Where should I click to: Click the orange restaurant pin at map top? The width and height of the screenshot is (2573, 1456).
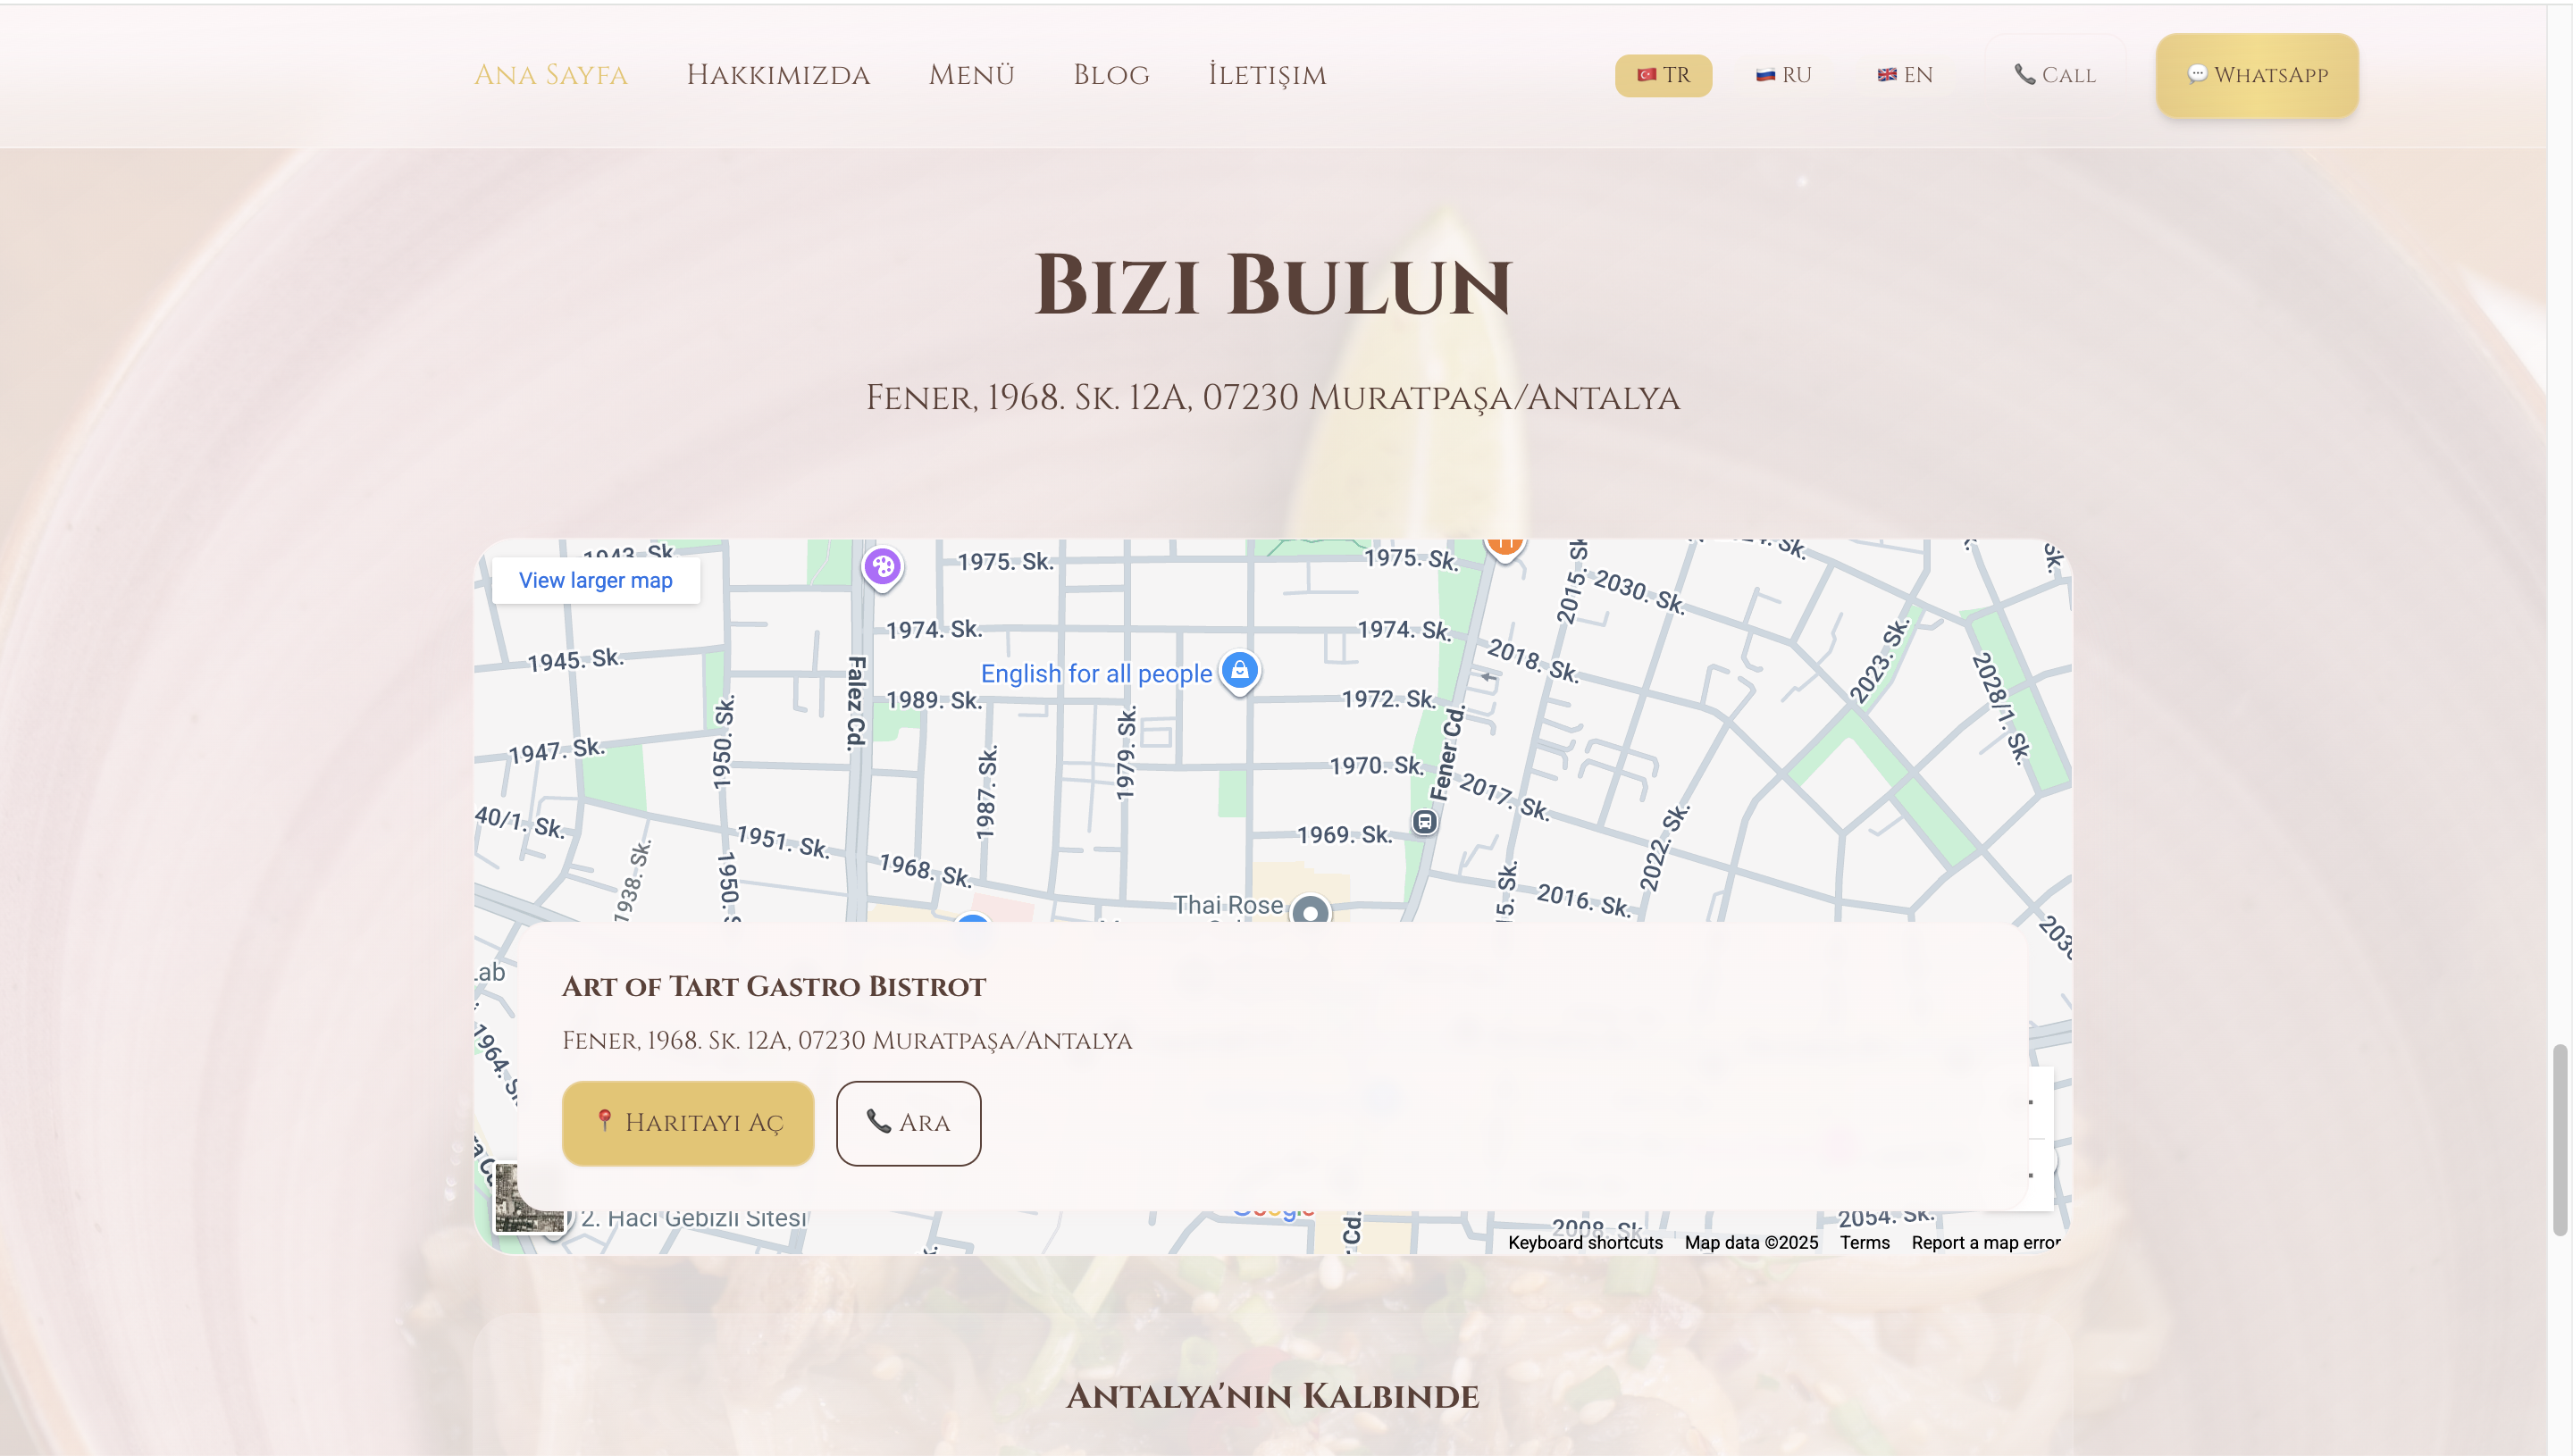pyautogui.click(x=1504, y=545)
